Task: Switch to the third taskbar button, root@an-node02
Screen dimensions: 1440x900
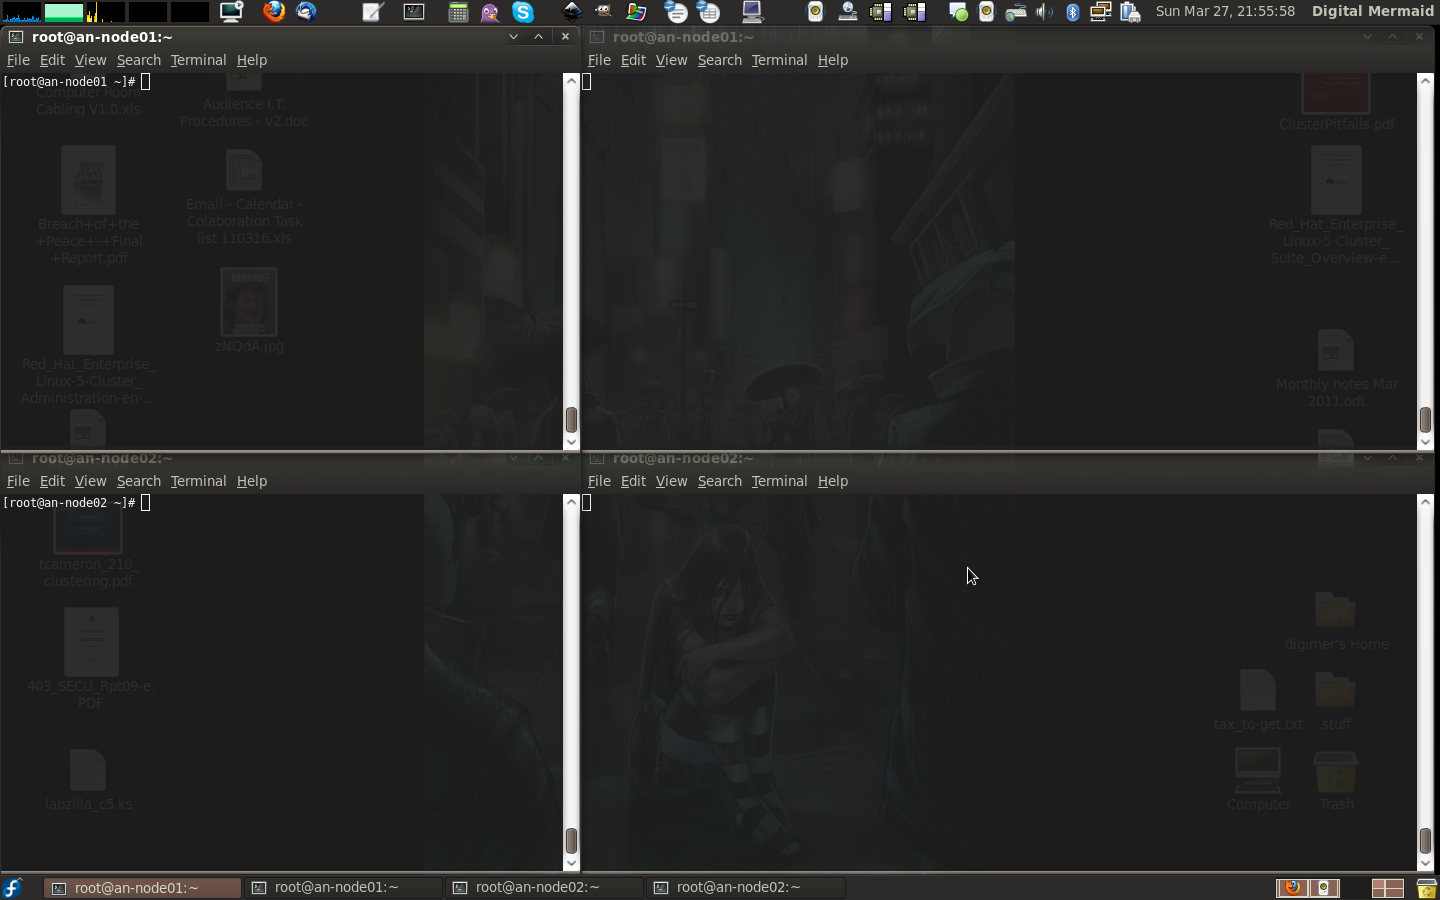Action: coord(544,888)
